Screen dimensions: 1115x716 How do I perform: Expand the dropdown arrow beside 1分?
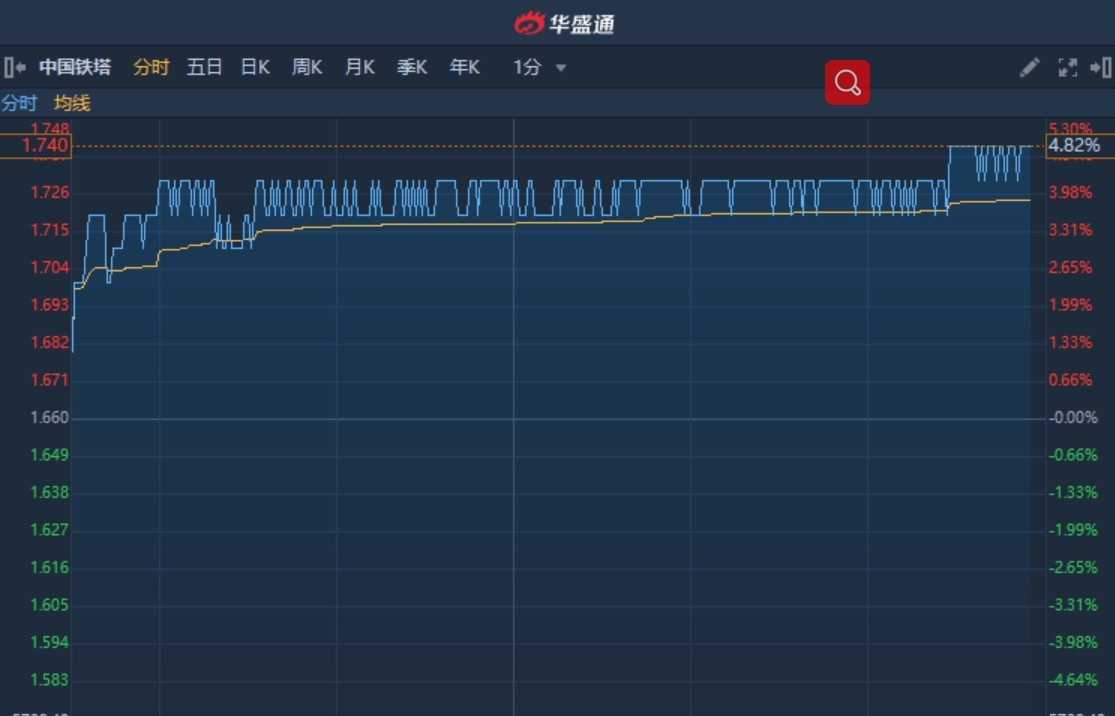pos(560,68)
